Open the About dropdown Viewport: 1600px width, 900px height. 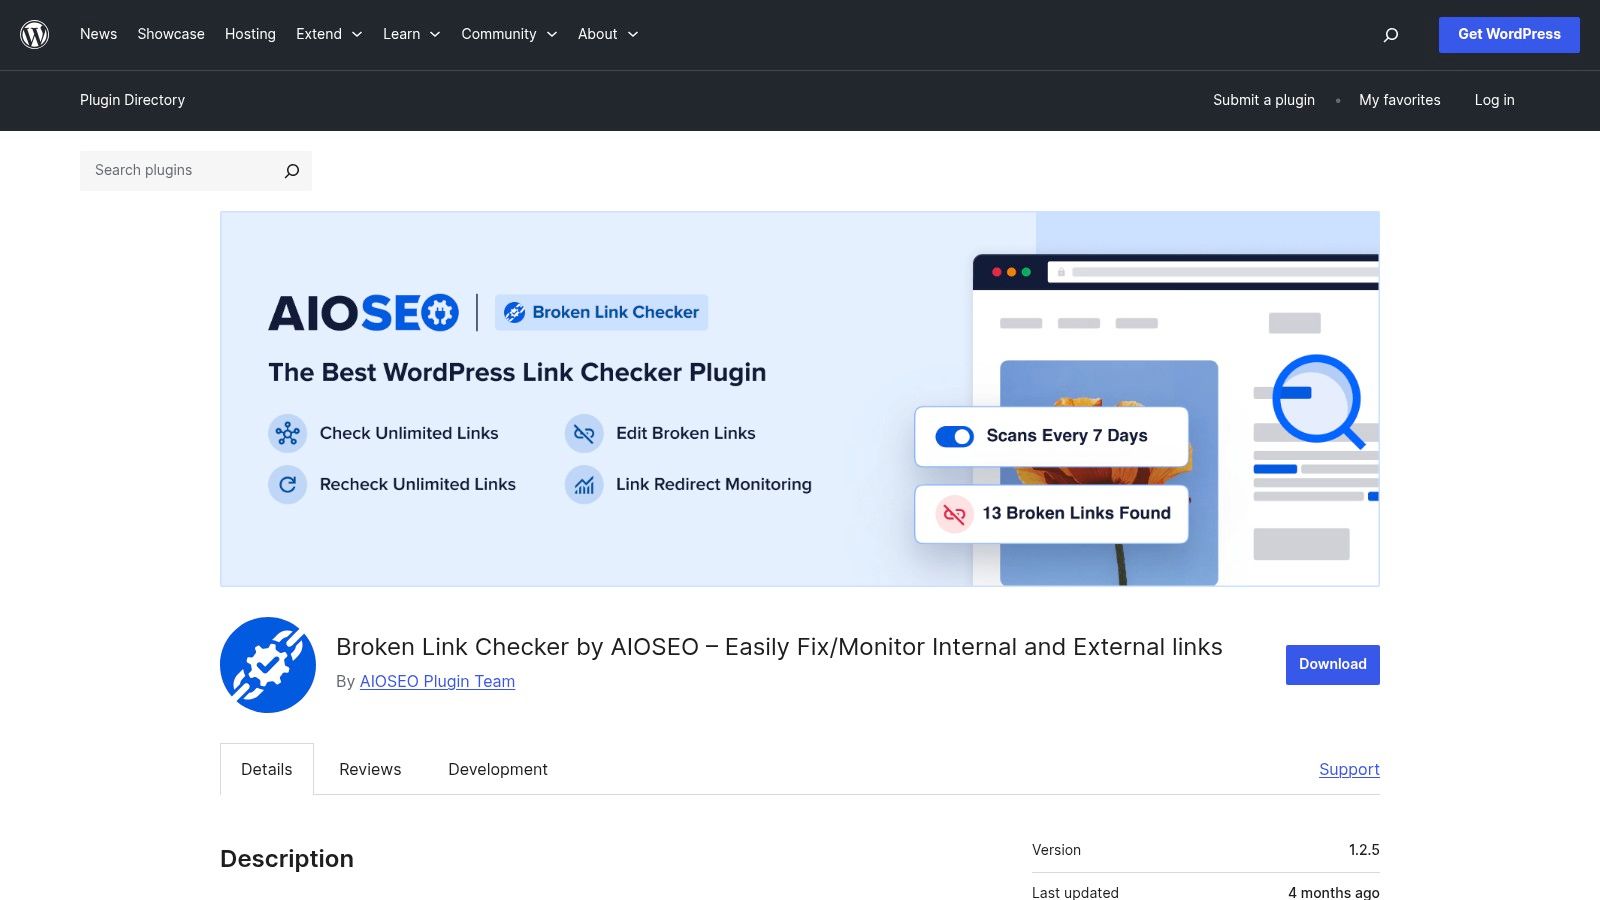(607, 34)
